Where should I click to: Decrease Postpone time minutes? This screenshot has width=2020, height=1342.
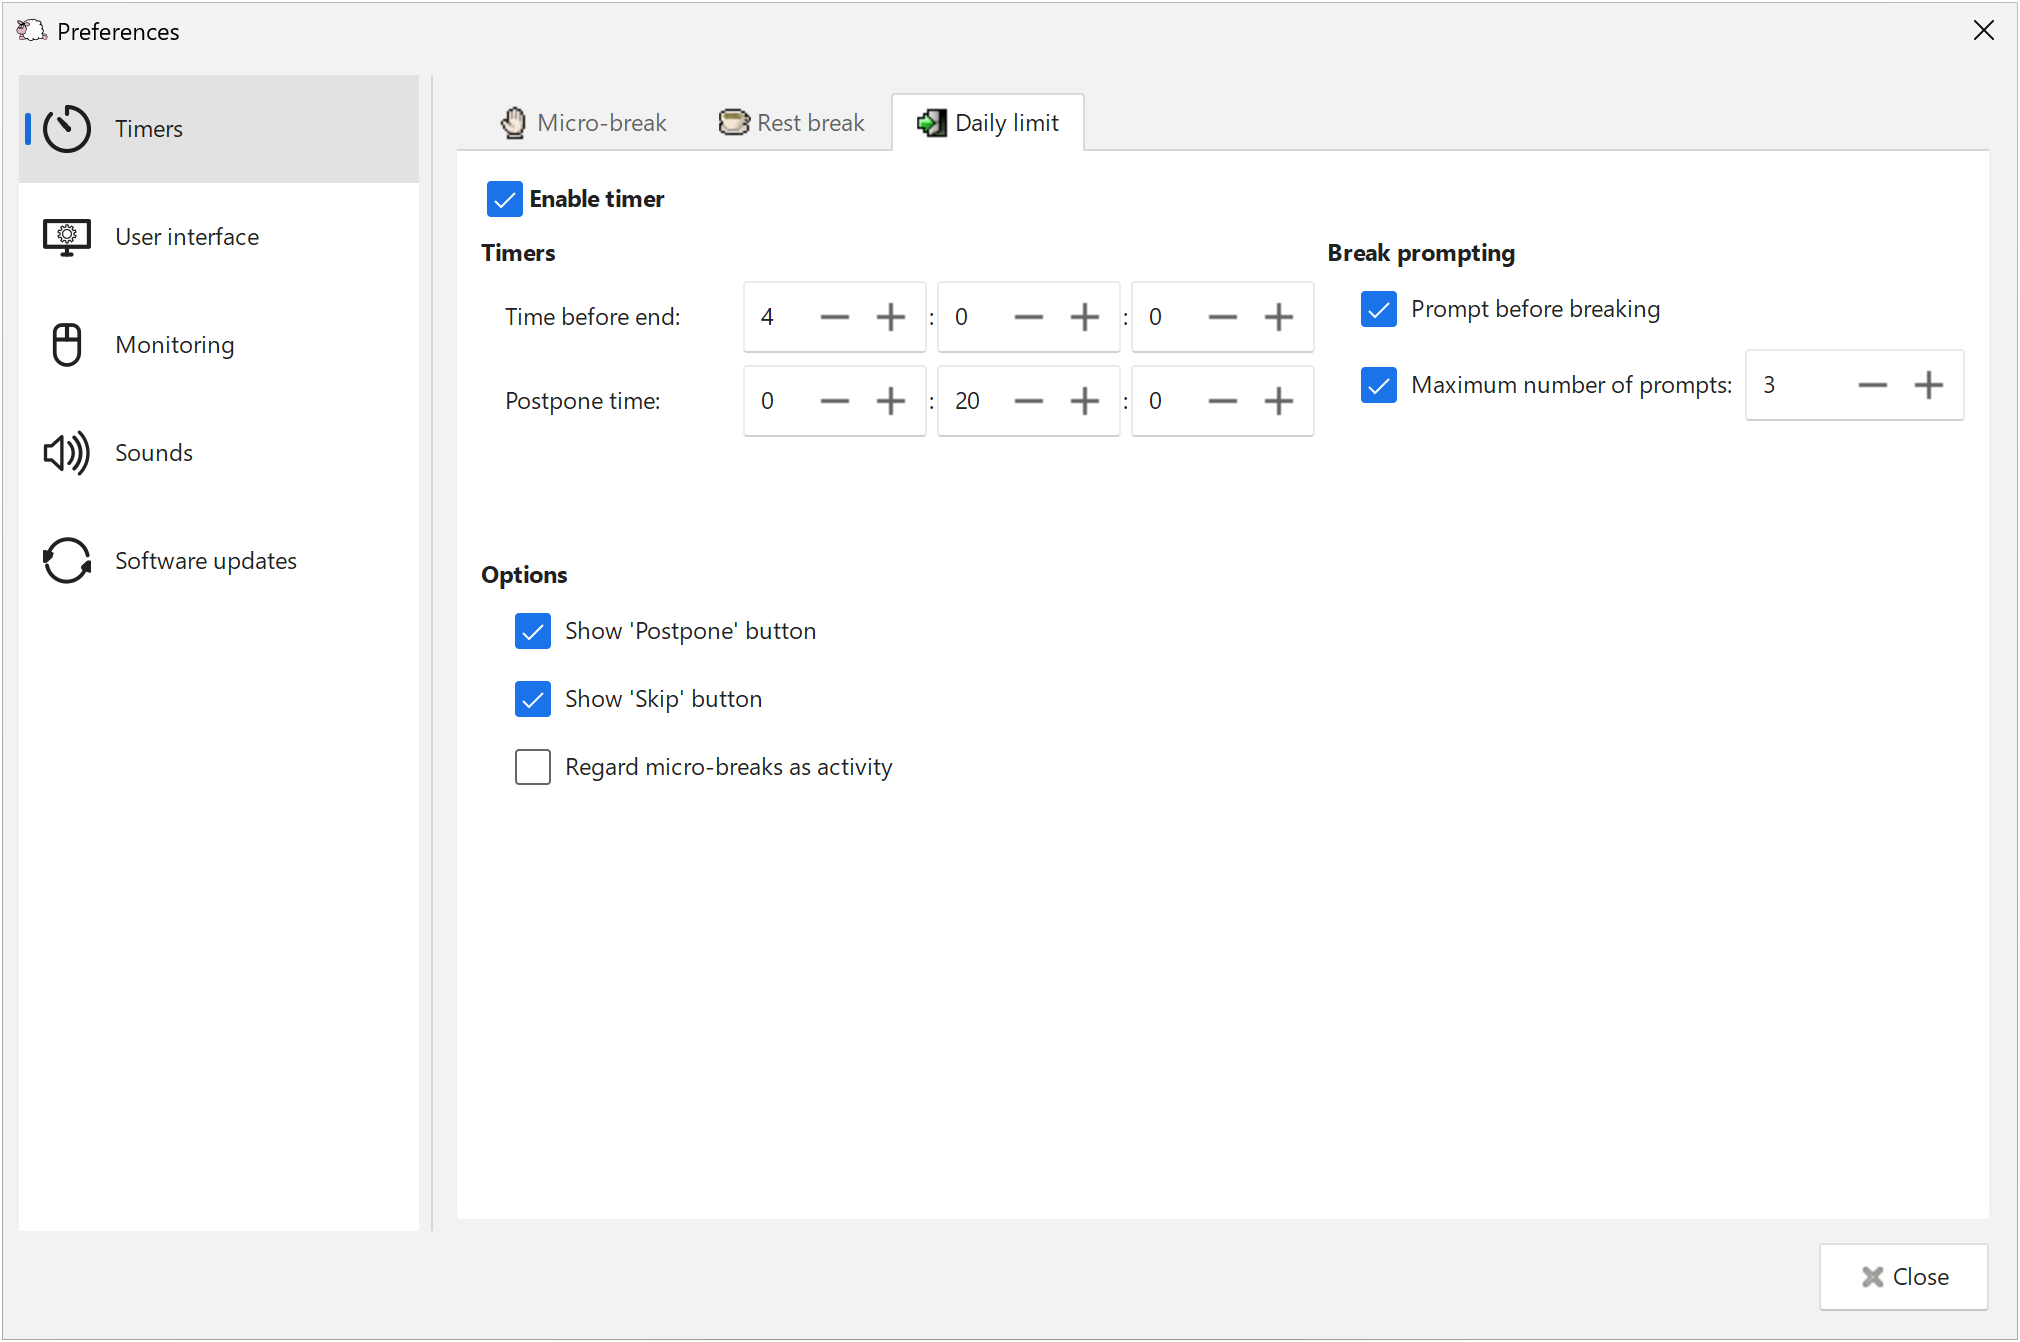coord(1028,401)
